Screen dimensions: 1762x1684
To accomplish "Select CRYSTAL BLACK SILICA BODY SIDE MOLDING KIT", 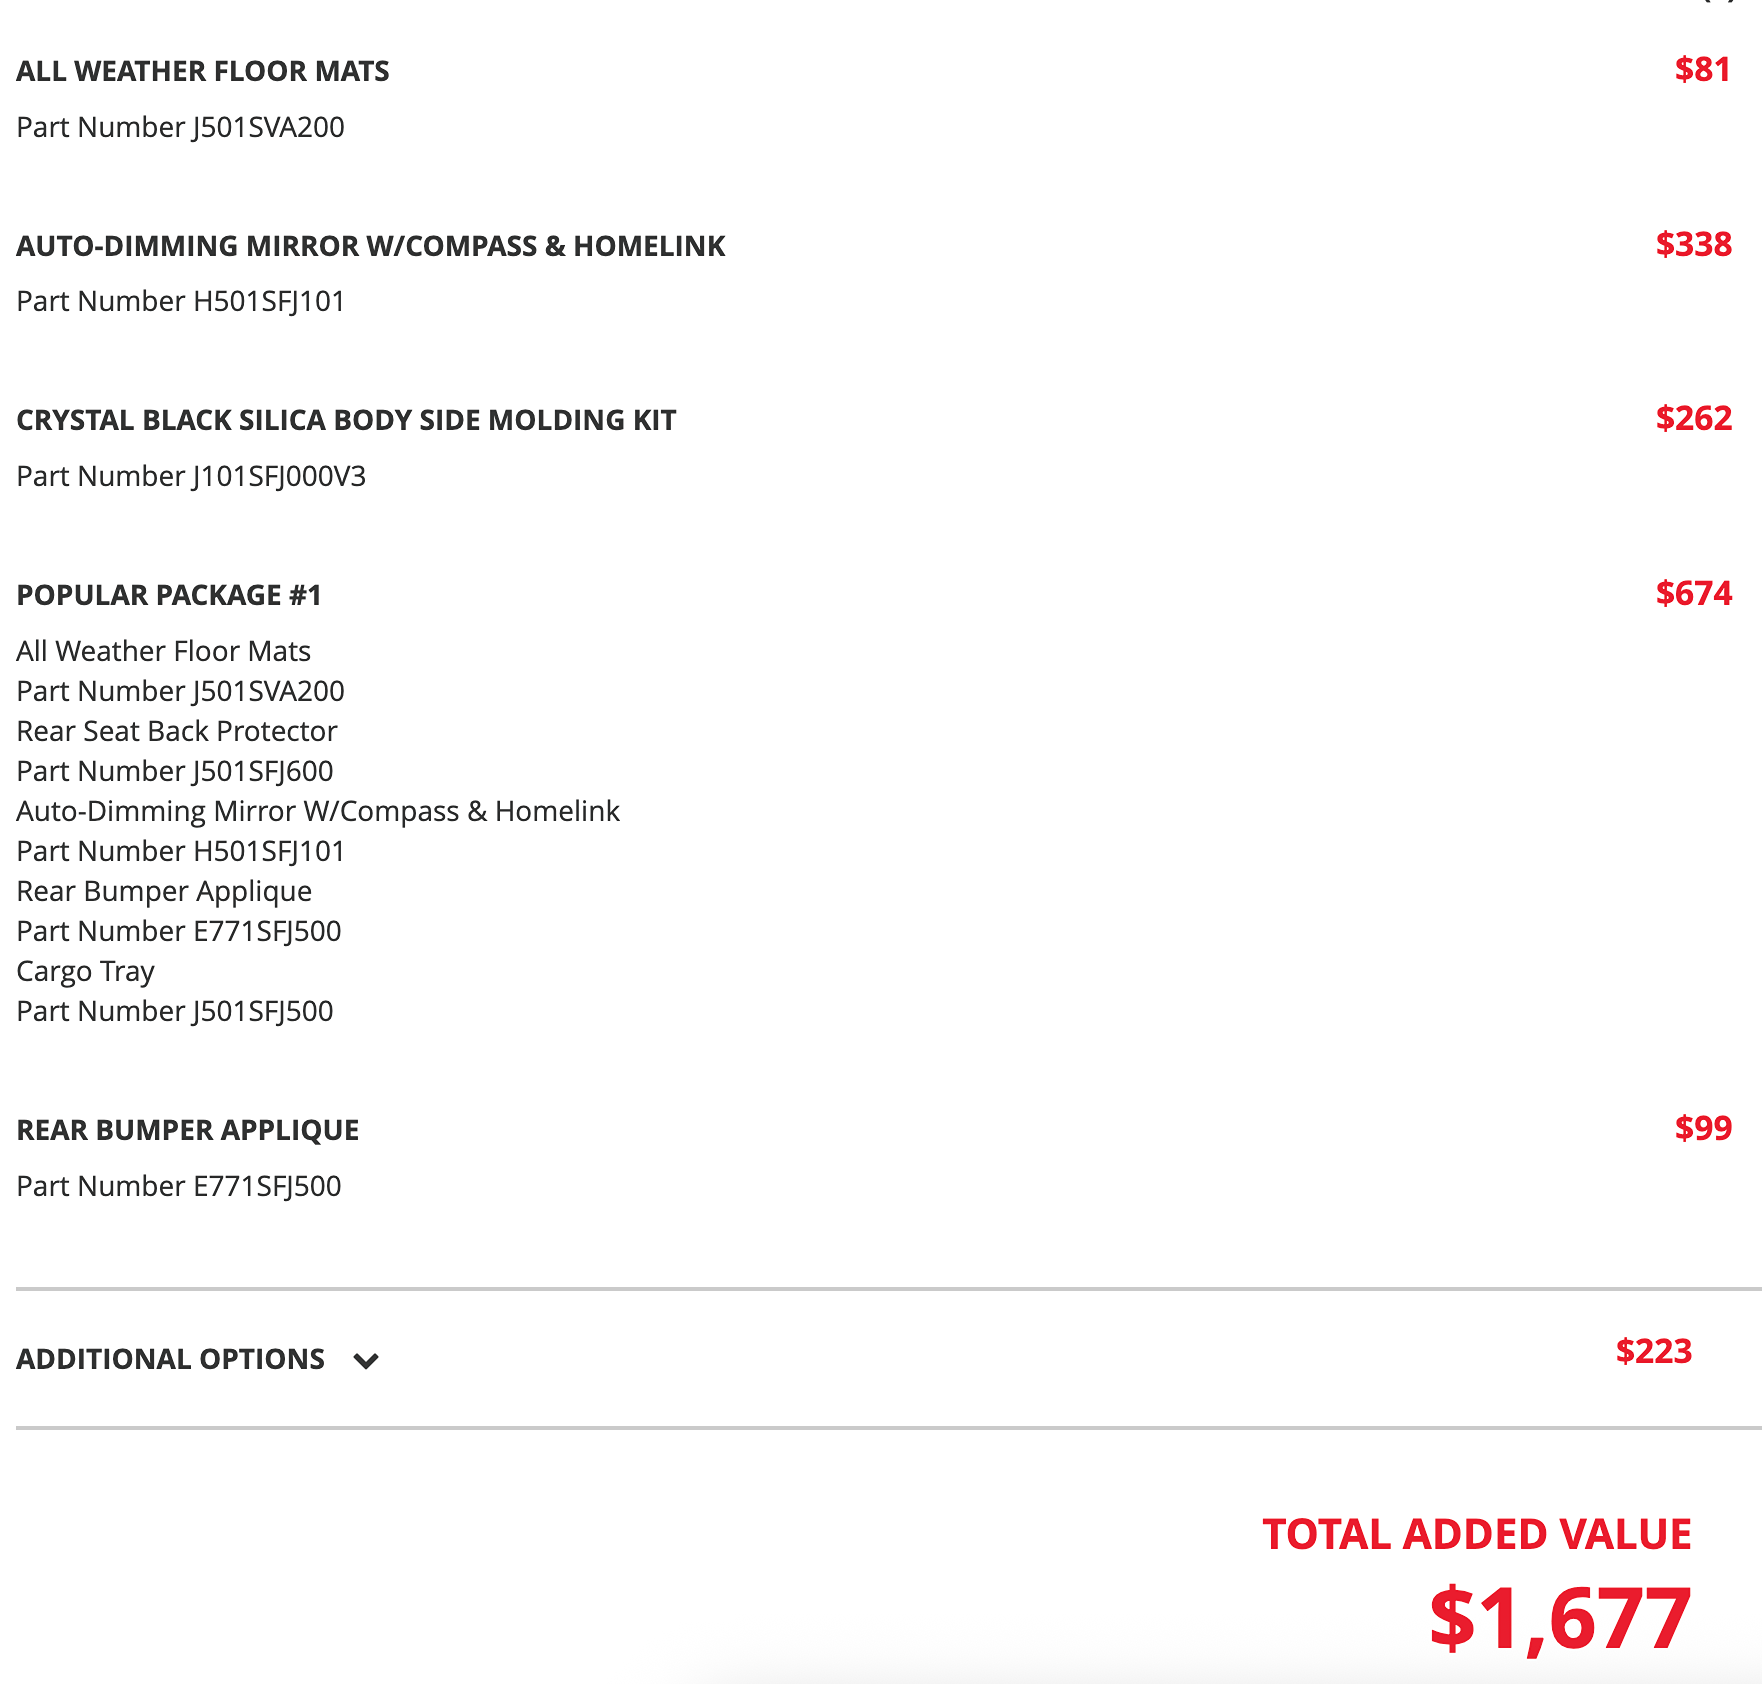I will [x=347, y=420].
